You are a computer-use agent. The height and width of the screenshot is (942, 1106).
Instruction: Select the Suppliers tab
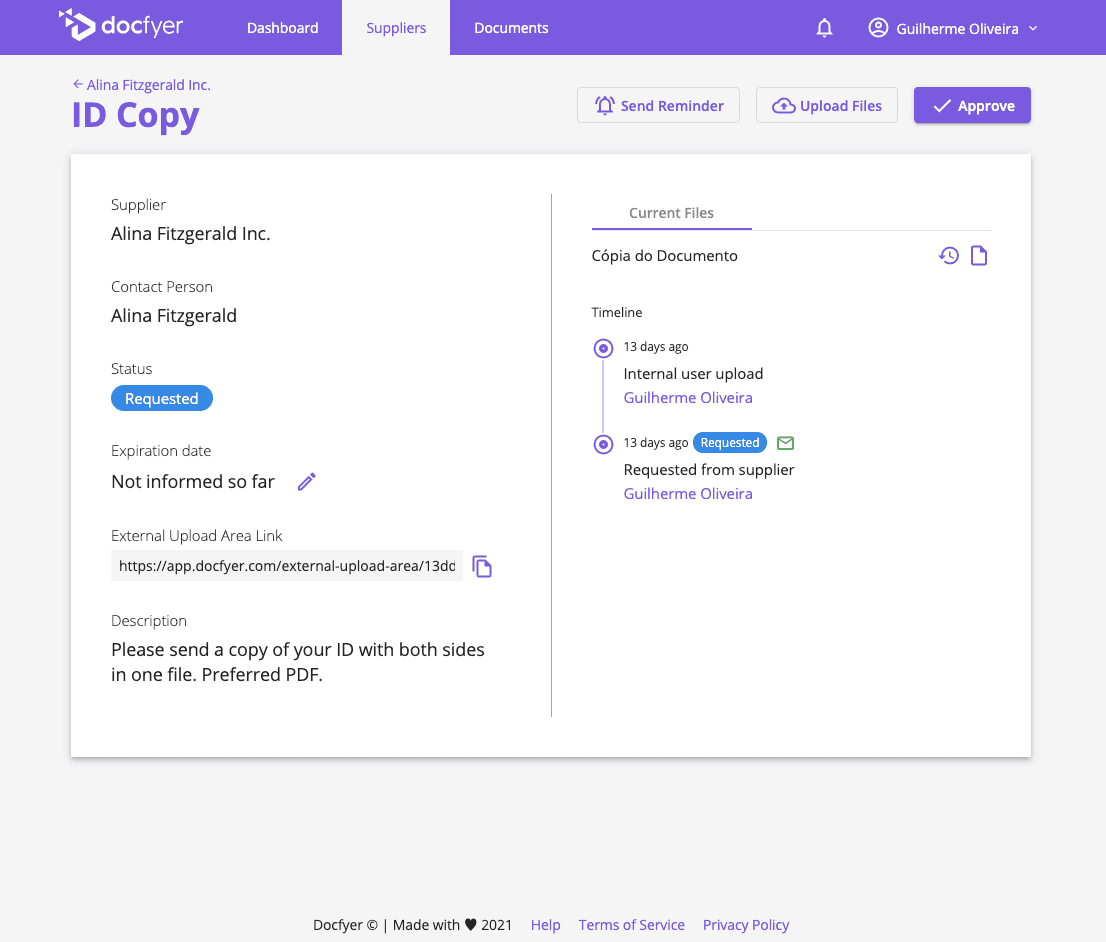coord(396,28)
